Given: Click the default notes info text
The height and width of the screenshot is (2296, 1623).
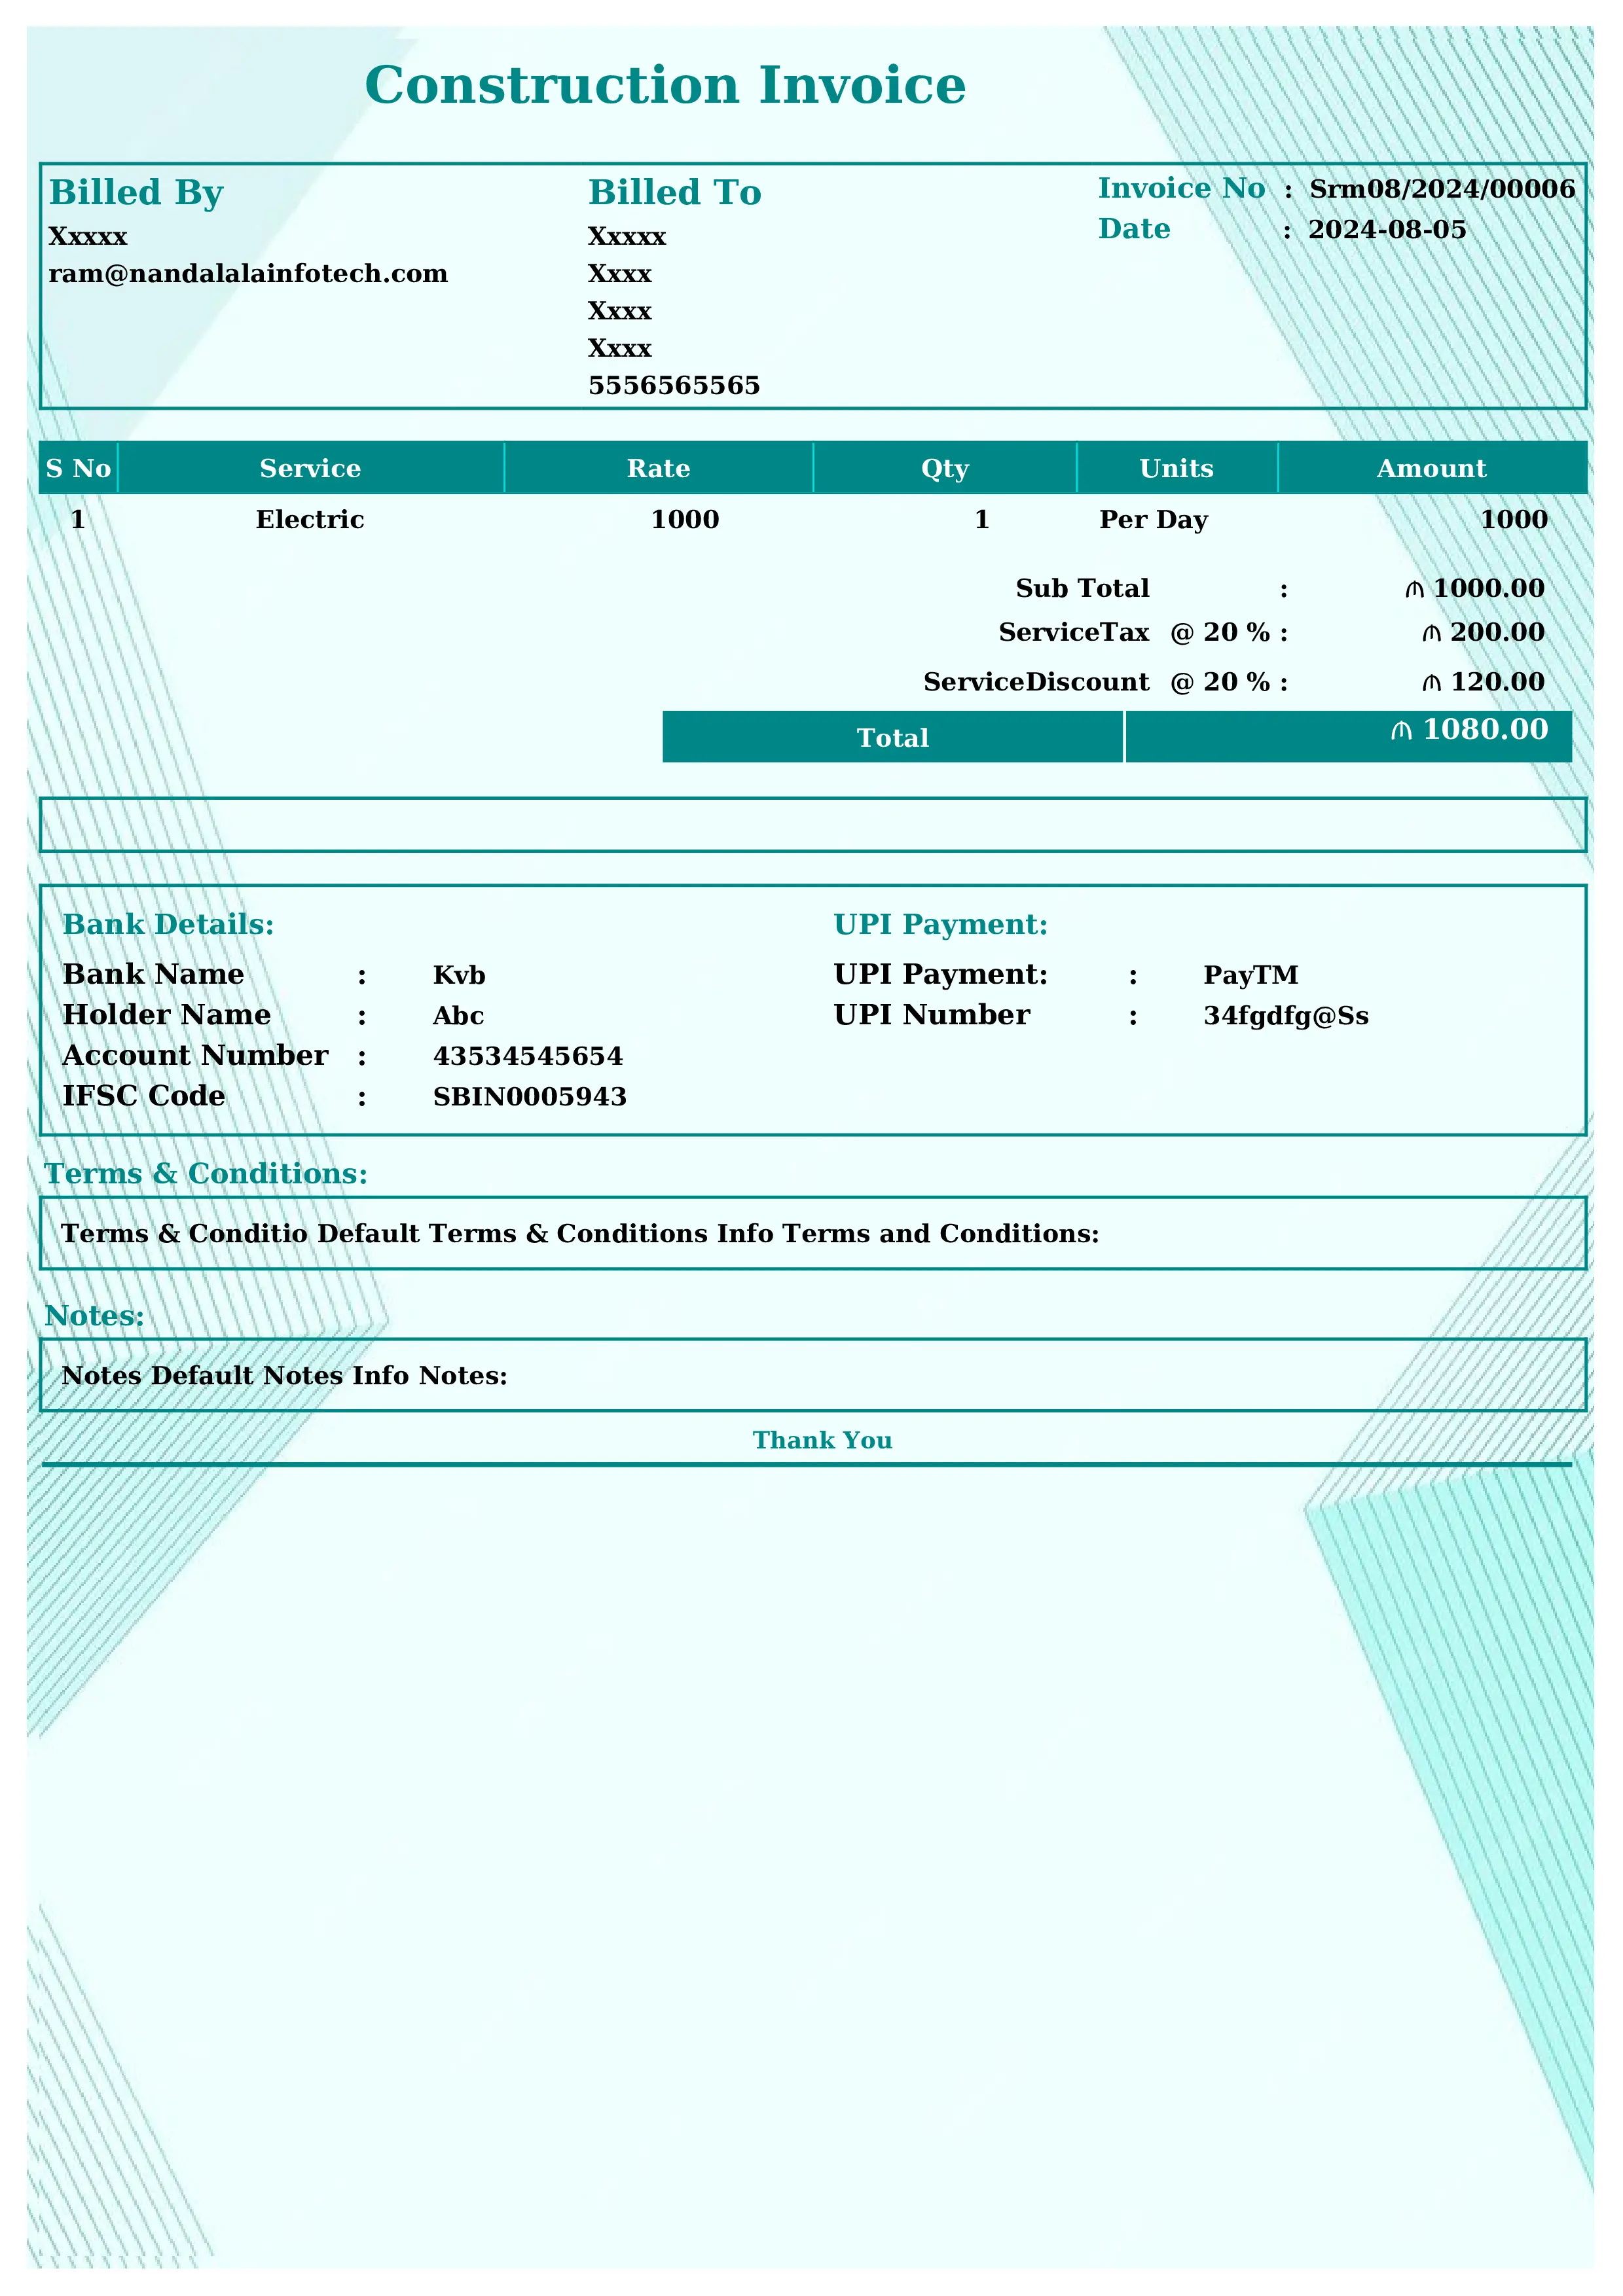Looking at the screenshot, I should coord(284,1376).
